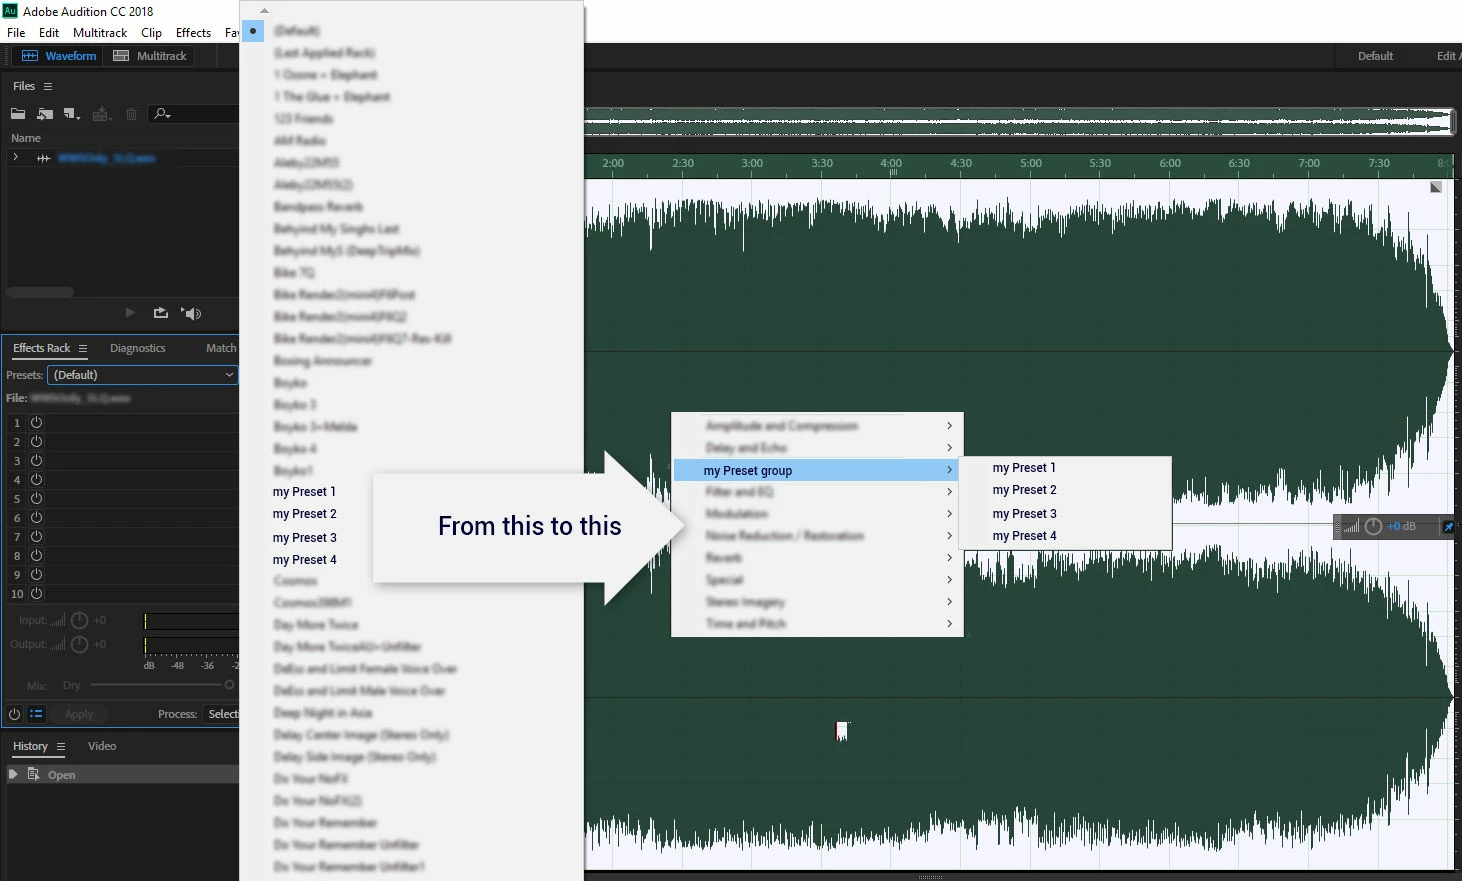Click the overview navigator bar above waveform

pyautogui.click(x=1018, y=122)
